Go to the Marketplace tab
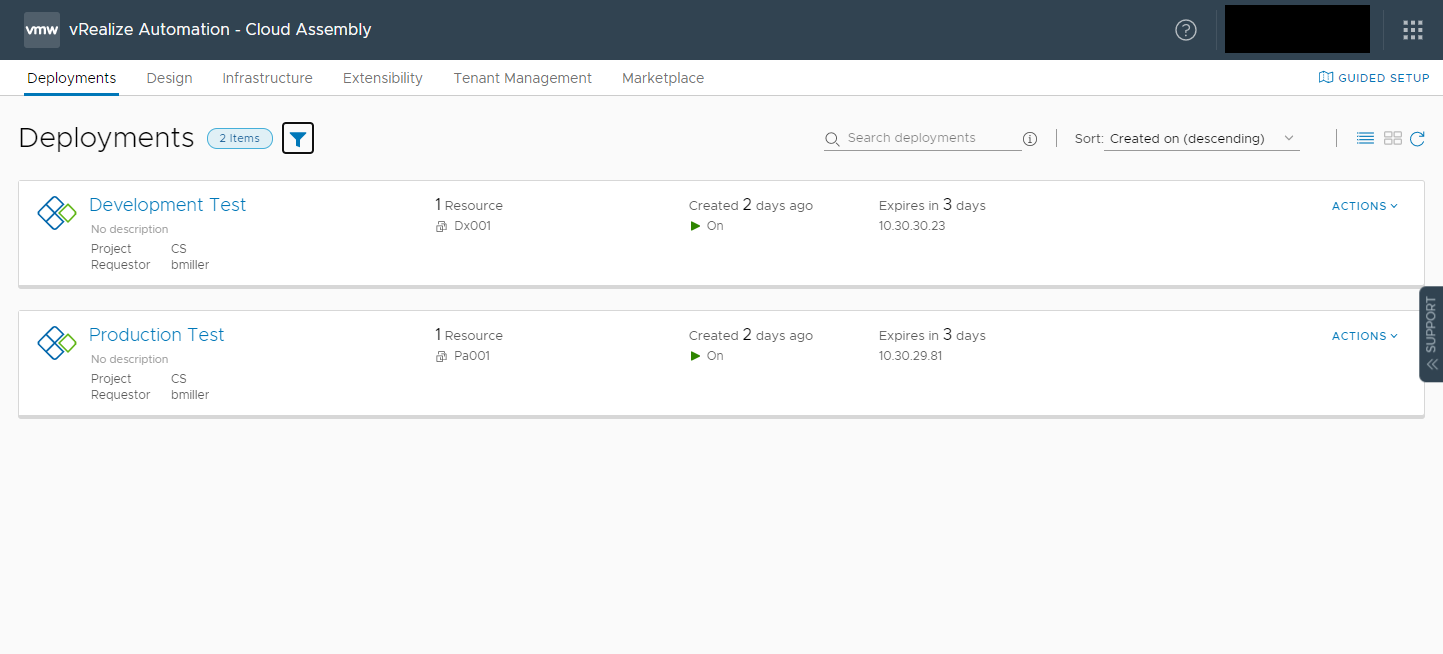Screen dimensions: 1443x654 point(663,78)
